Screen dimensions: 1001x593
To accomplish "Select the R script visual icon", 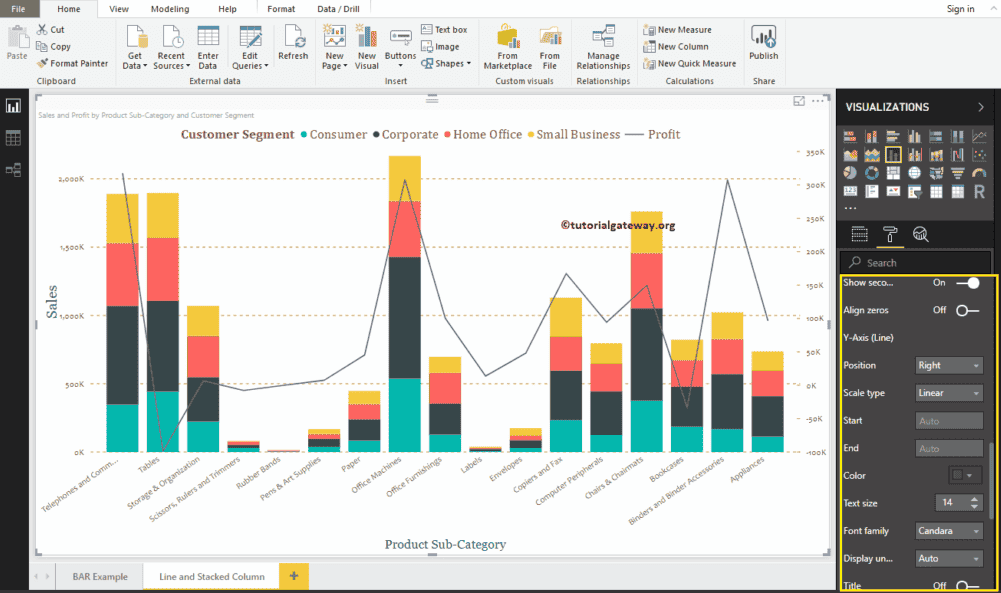I will (x=979, y=190).
